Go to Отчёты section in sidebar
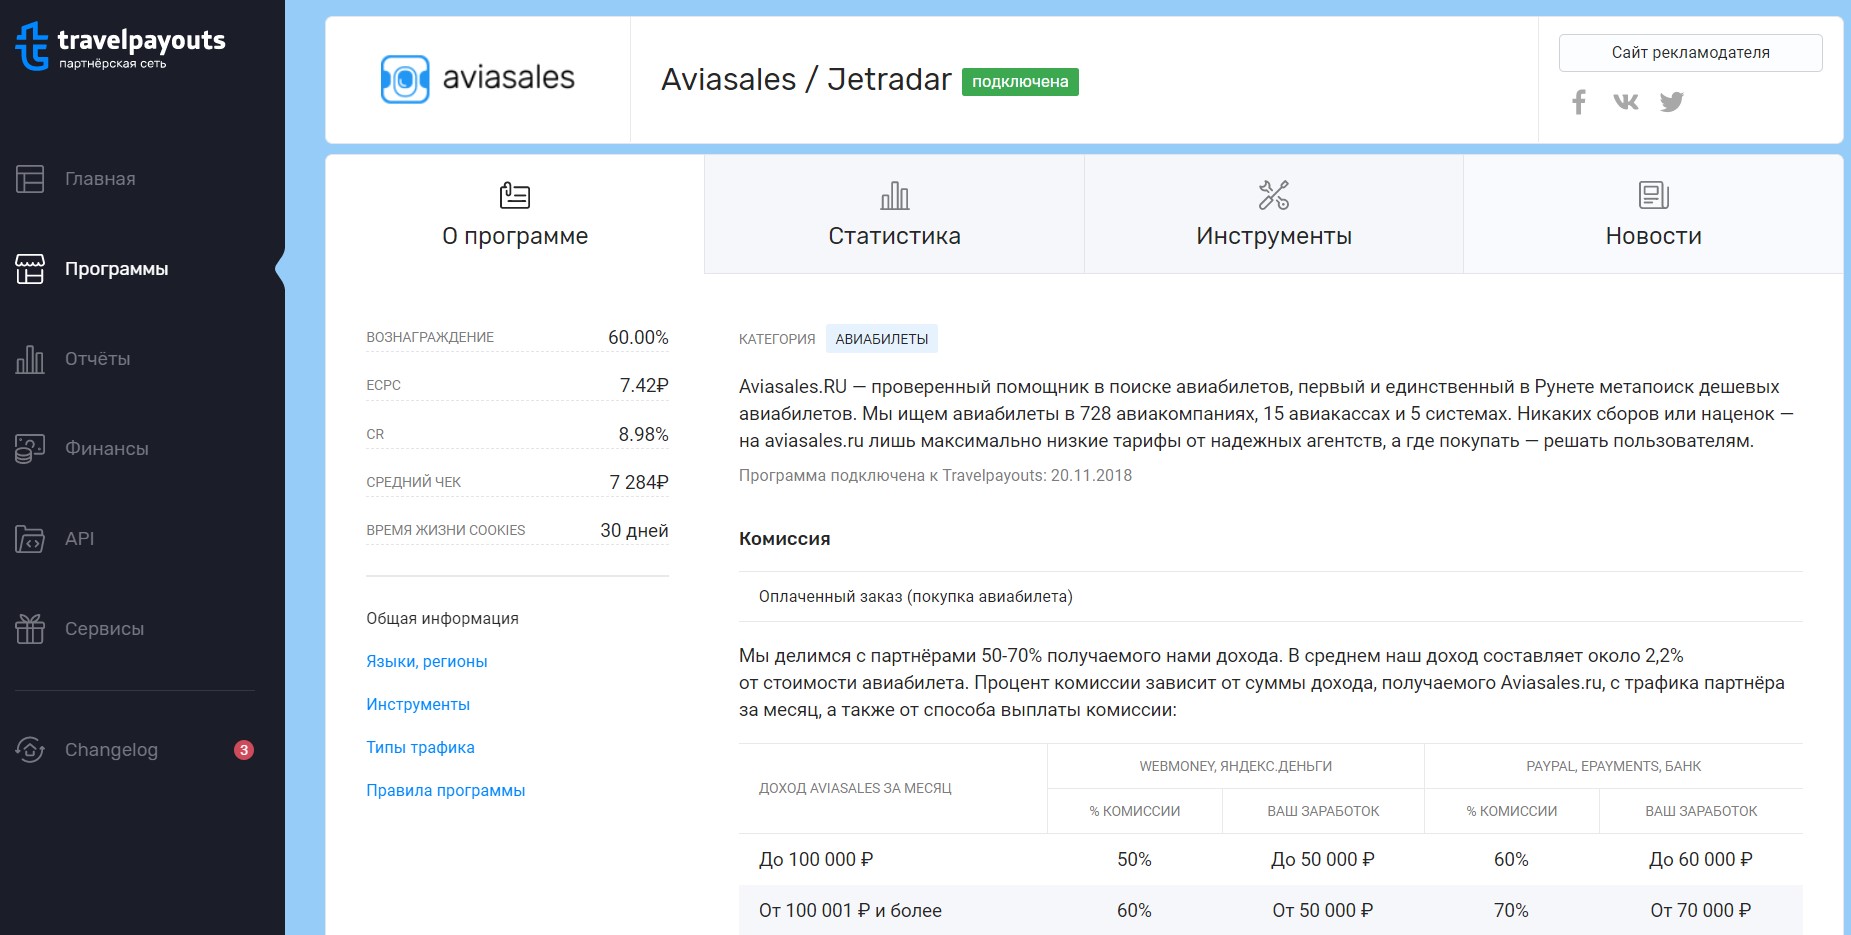The width and height of the screenshot is (1851, 935). (97, 359)
